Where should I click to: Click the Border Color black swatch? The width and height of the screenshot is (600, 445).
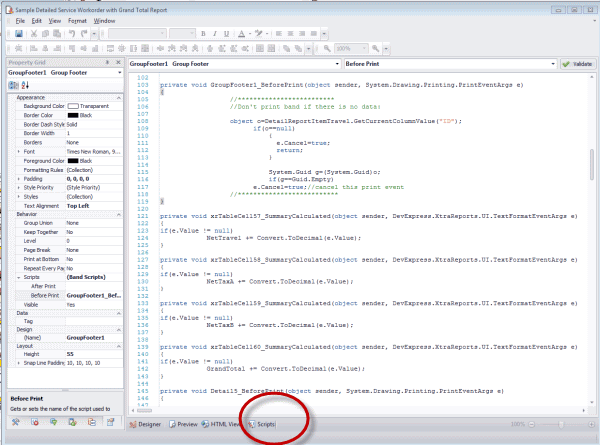(x=73, y=114)
